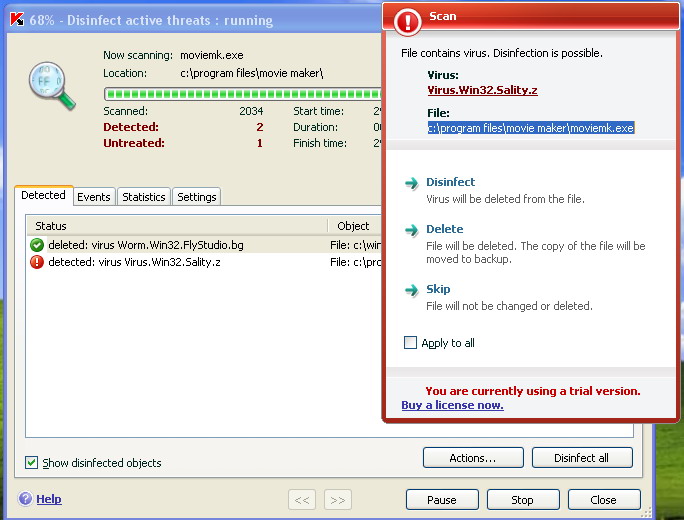Click the red warning icon next to Sality.z

point(37,262)
